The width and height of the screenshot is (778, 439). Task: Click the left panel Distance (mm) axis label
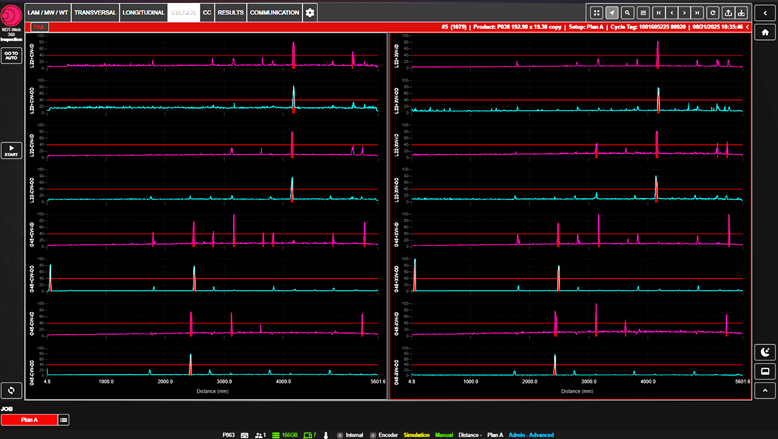click(212, 391)
